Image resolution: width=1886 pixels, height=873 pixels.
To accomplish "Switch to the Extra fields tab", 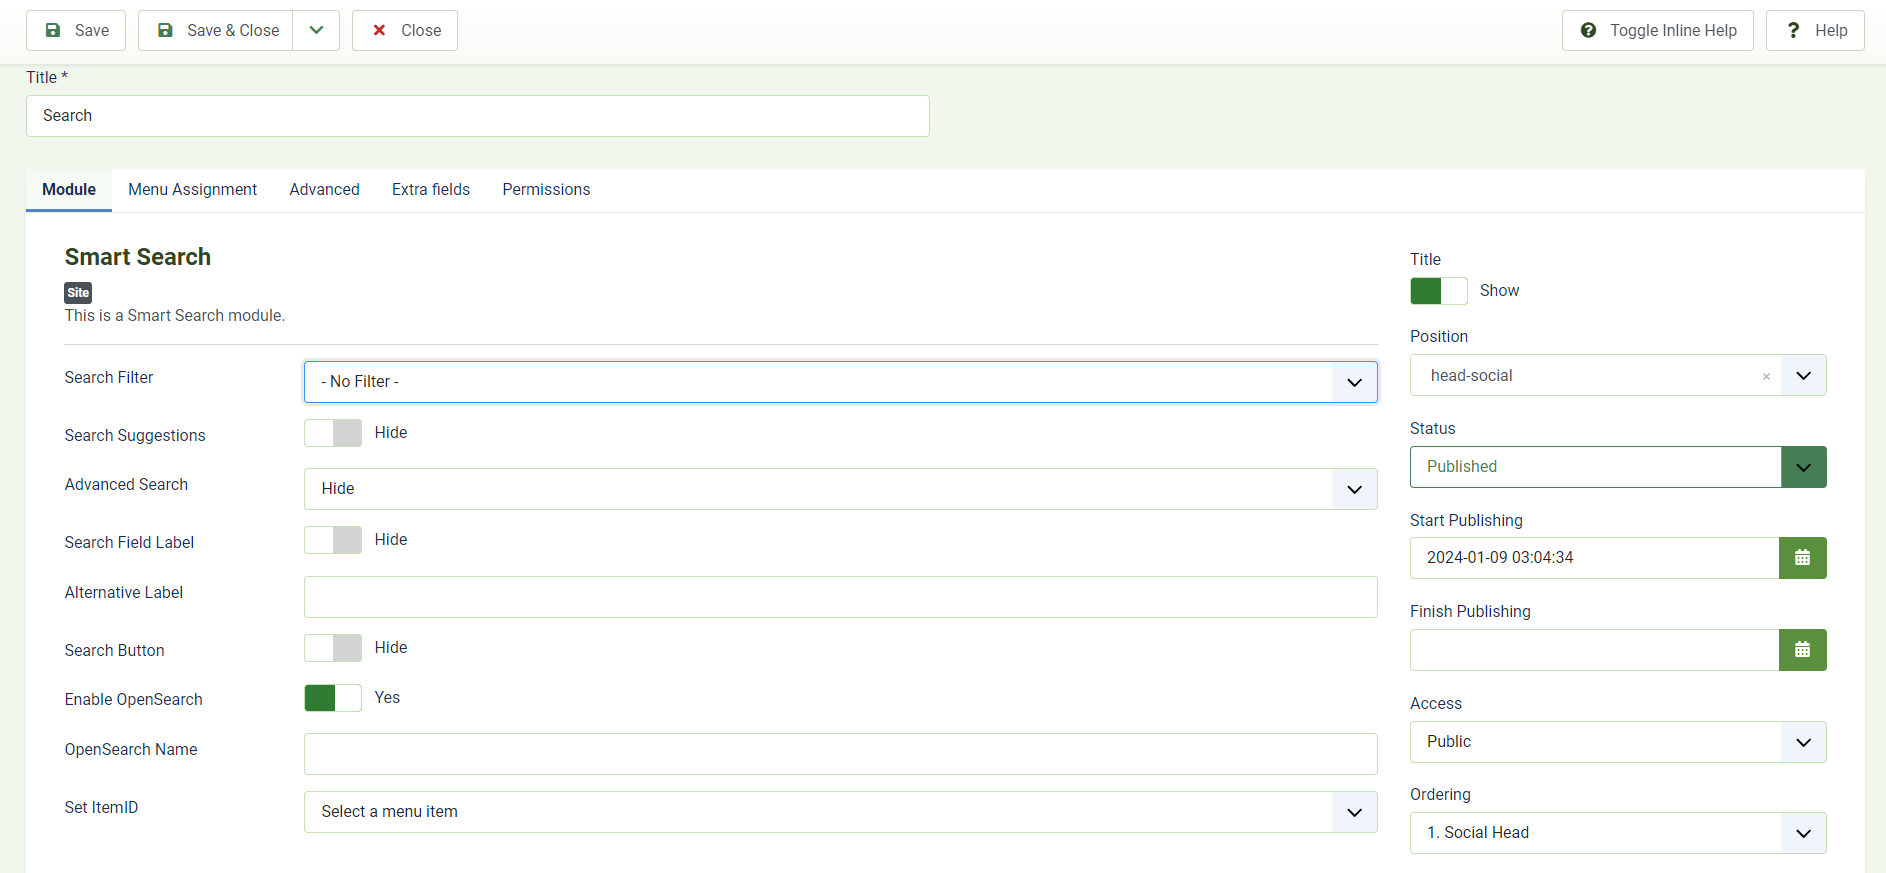I will tap(431, 190).
